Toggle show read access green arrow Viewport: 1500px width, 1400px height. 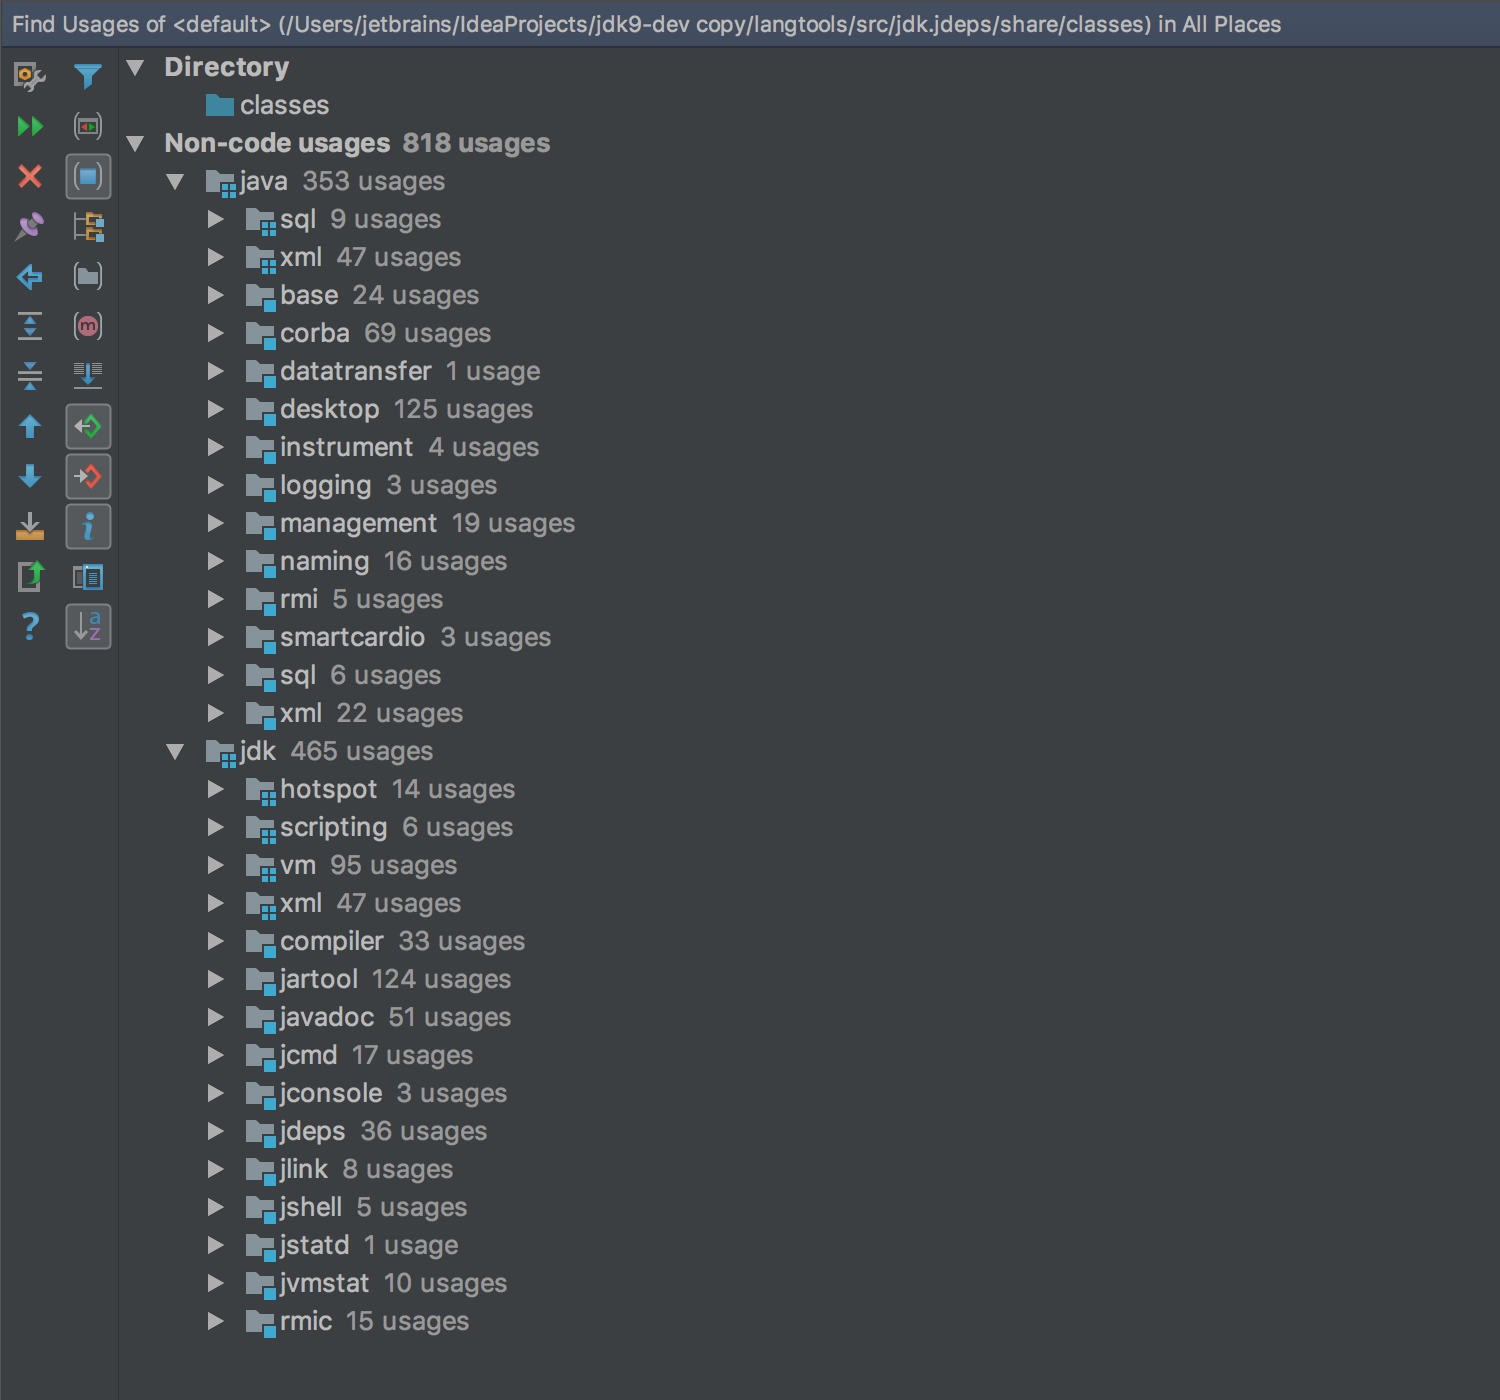[x=88, y=427]
